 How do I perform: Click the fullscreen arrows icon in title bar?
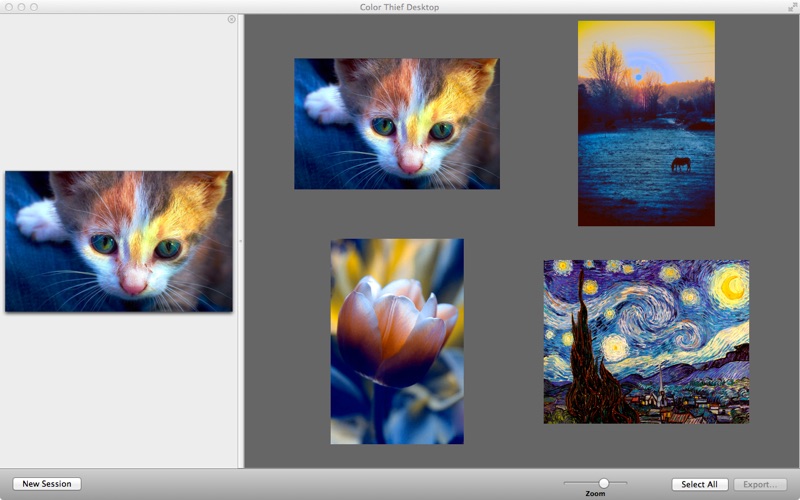[x=792, y=7]
